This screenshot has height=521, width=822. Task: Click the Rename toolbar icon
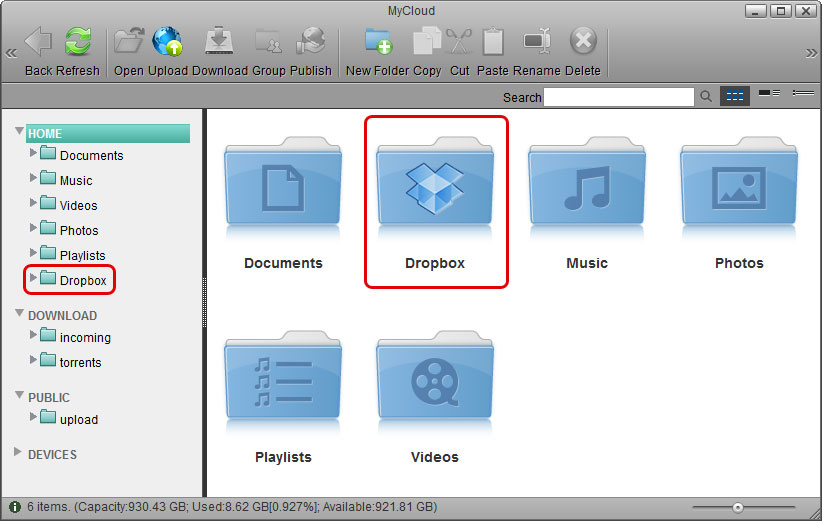[x=538, y=42]
